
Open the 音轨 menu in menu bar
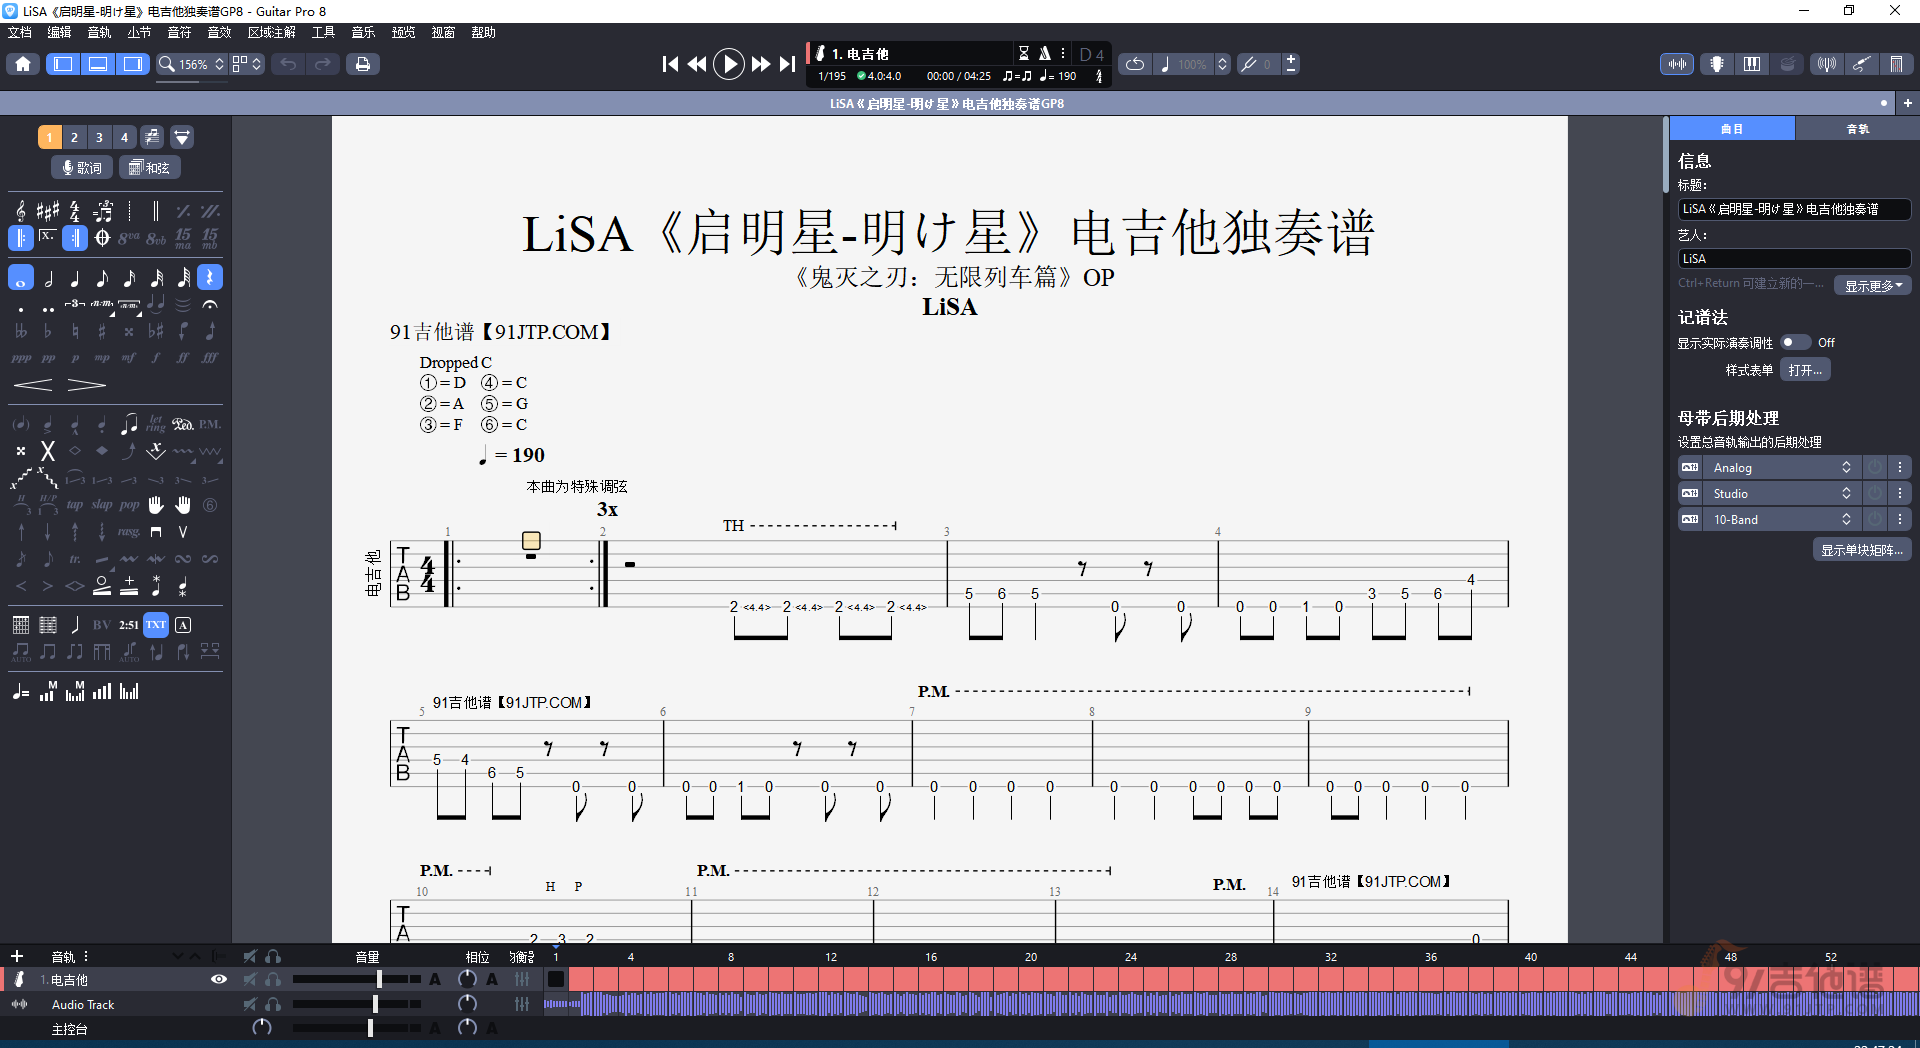[99, 33]
